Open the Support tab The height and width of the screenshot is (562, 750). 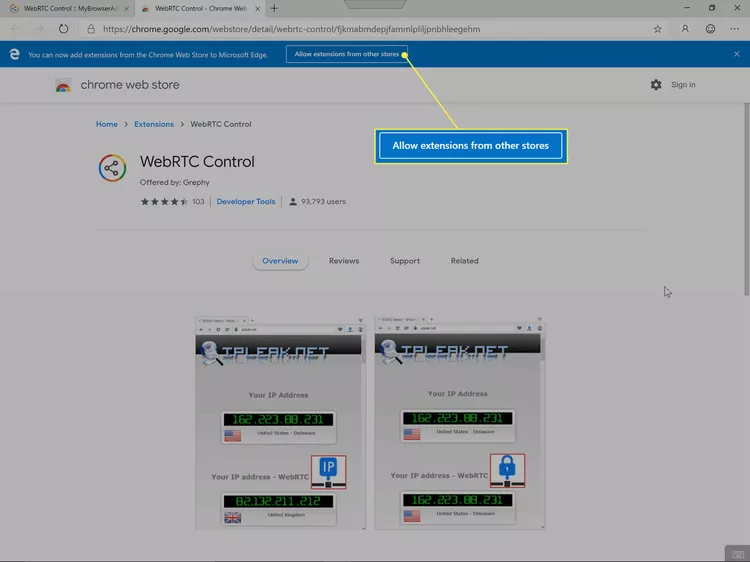point(405,261)
